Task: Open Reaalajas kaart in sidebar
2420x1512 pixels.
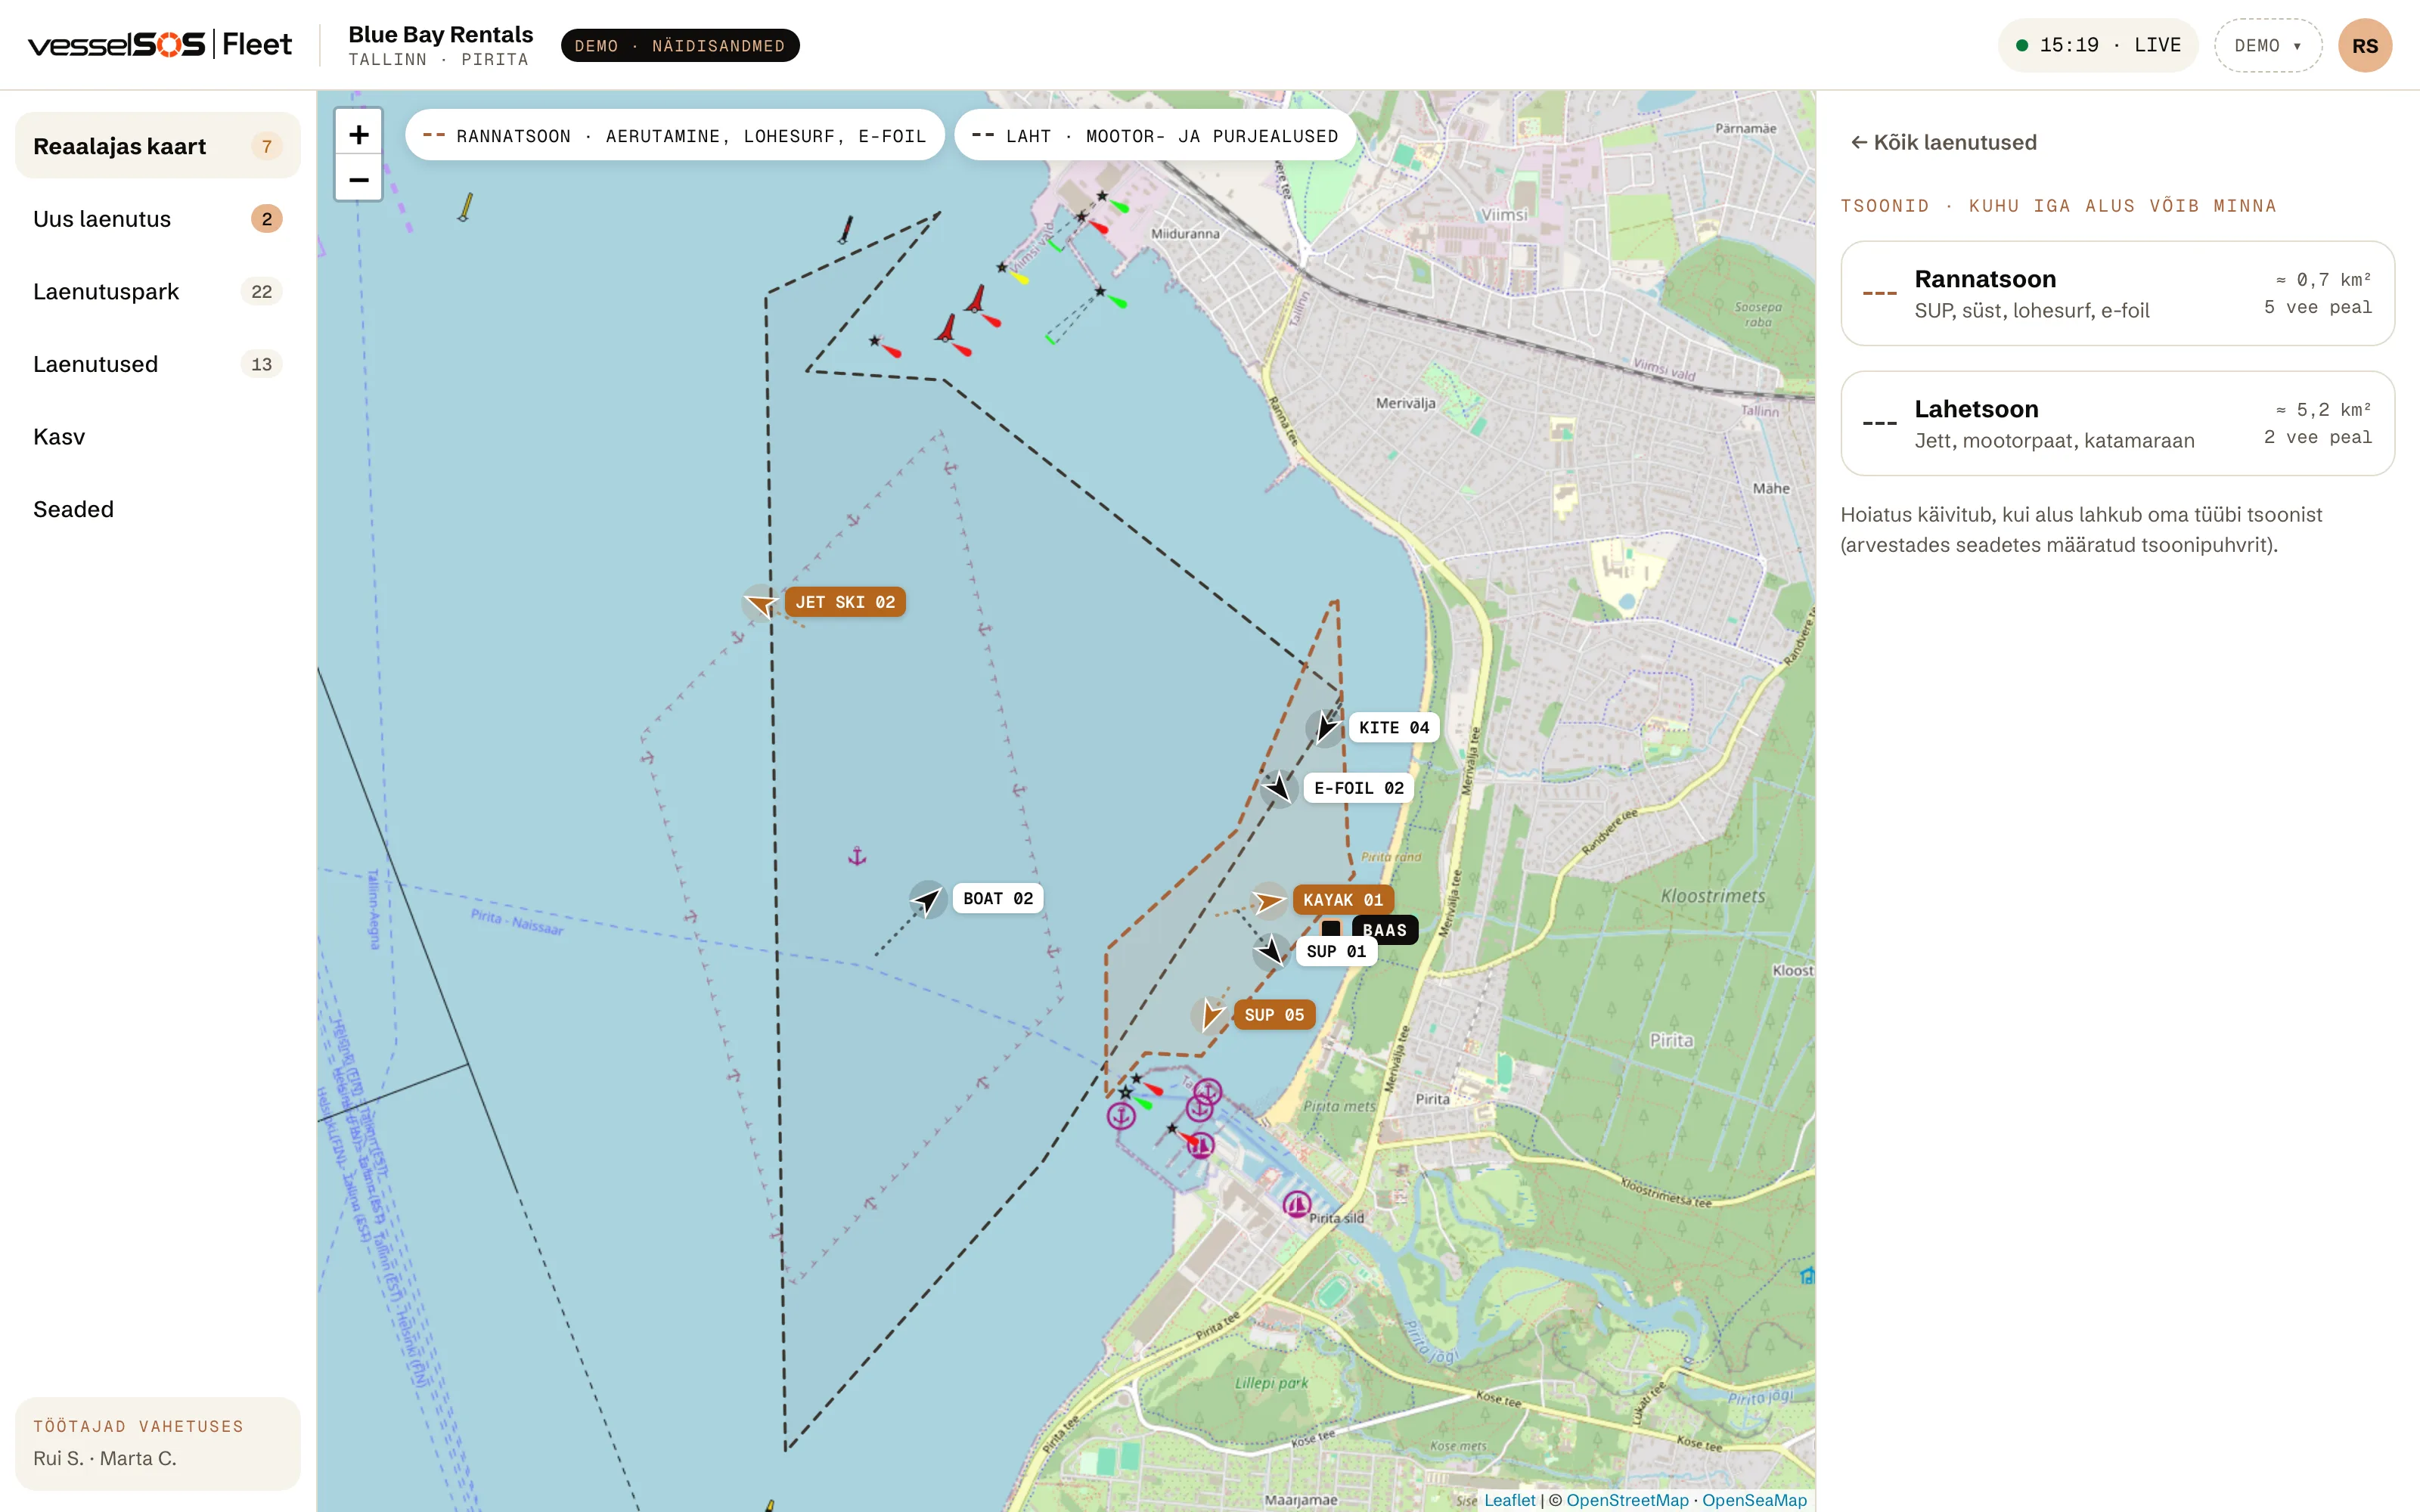Action: 158,146
